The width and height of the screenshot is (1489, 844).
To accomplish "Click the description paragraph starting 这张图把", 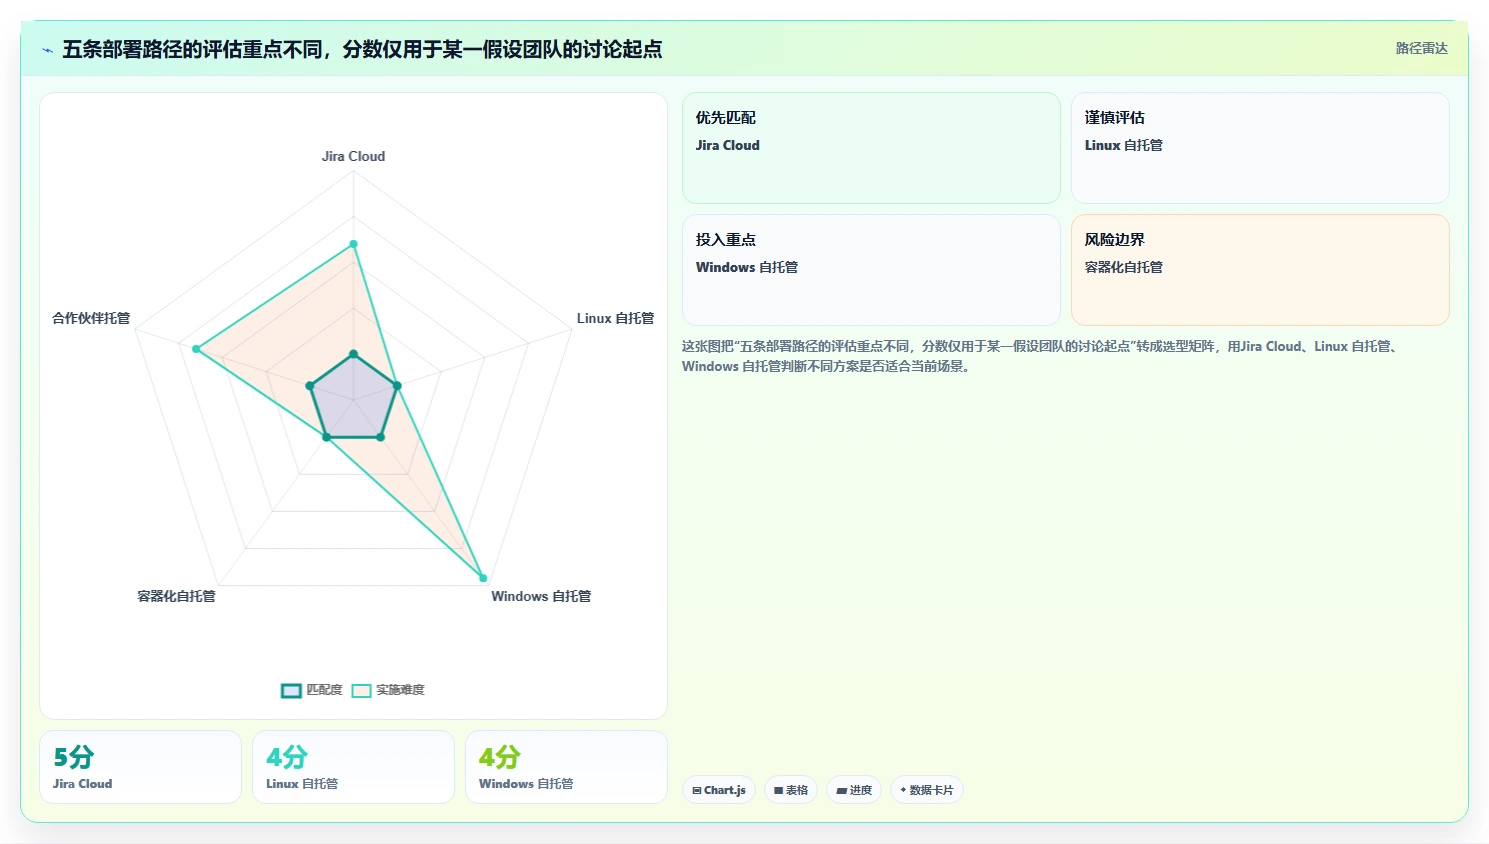I will tap(1040, 356).
